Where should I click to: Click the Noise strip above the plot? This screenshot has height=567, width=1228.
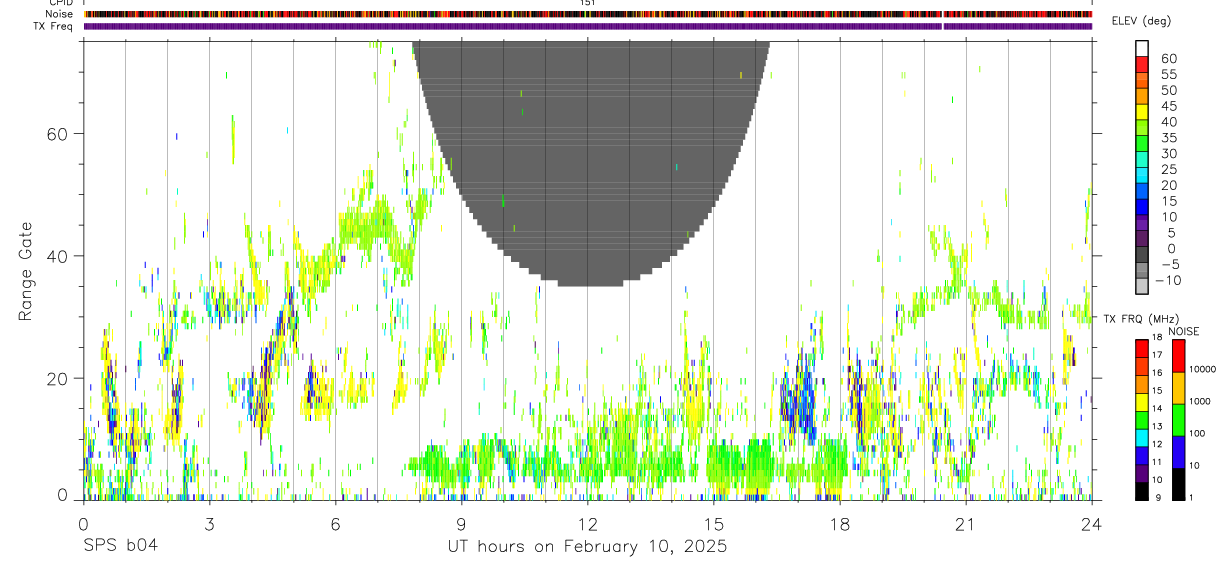coord(588,15)
